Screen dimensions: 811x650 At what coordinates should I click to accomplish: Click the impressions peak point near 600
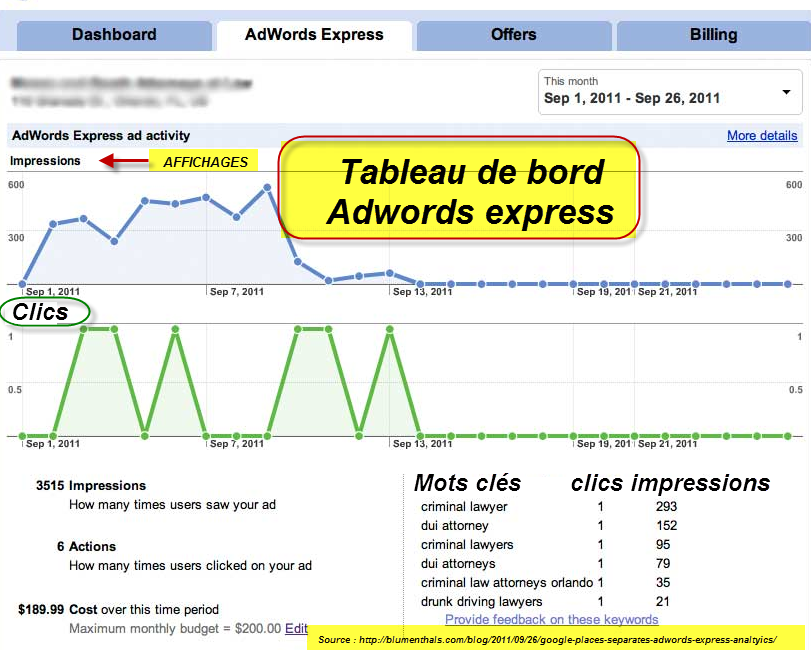coord(267,187)
